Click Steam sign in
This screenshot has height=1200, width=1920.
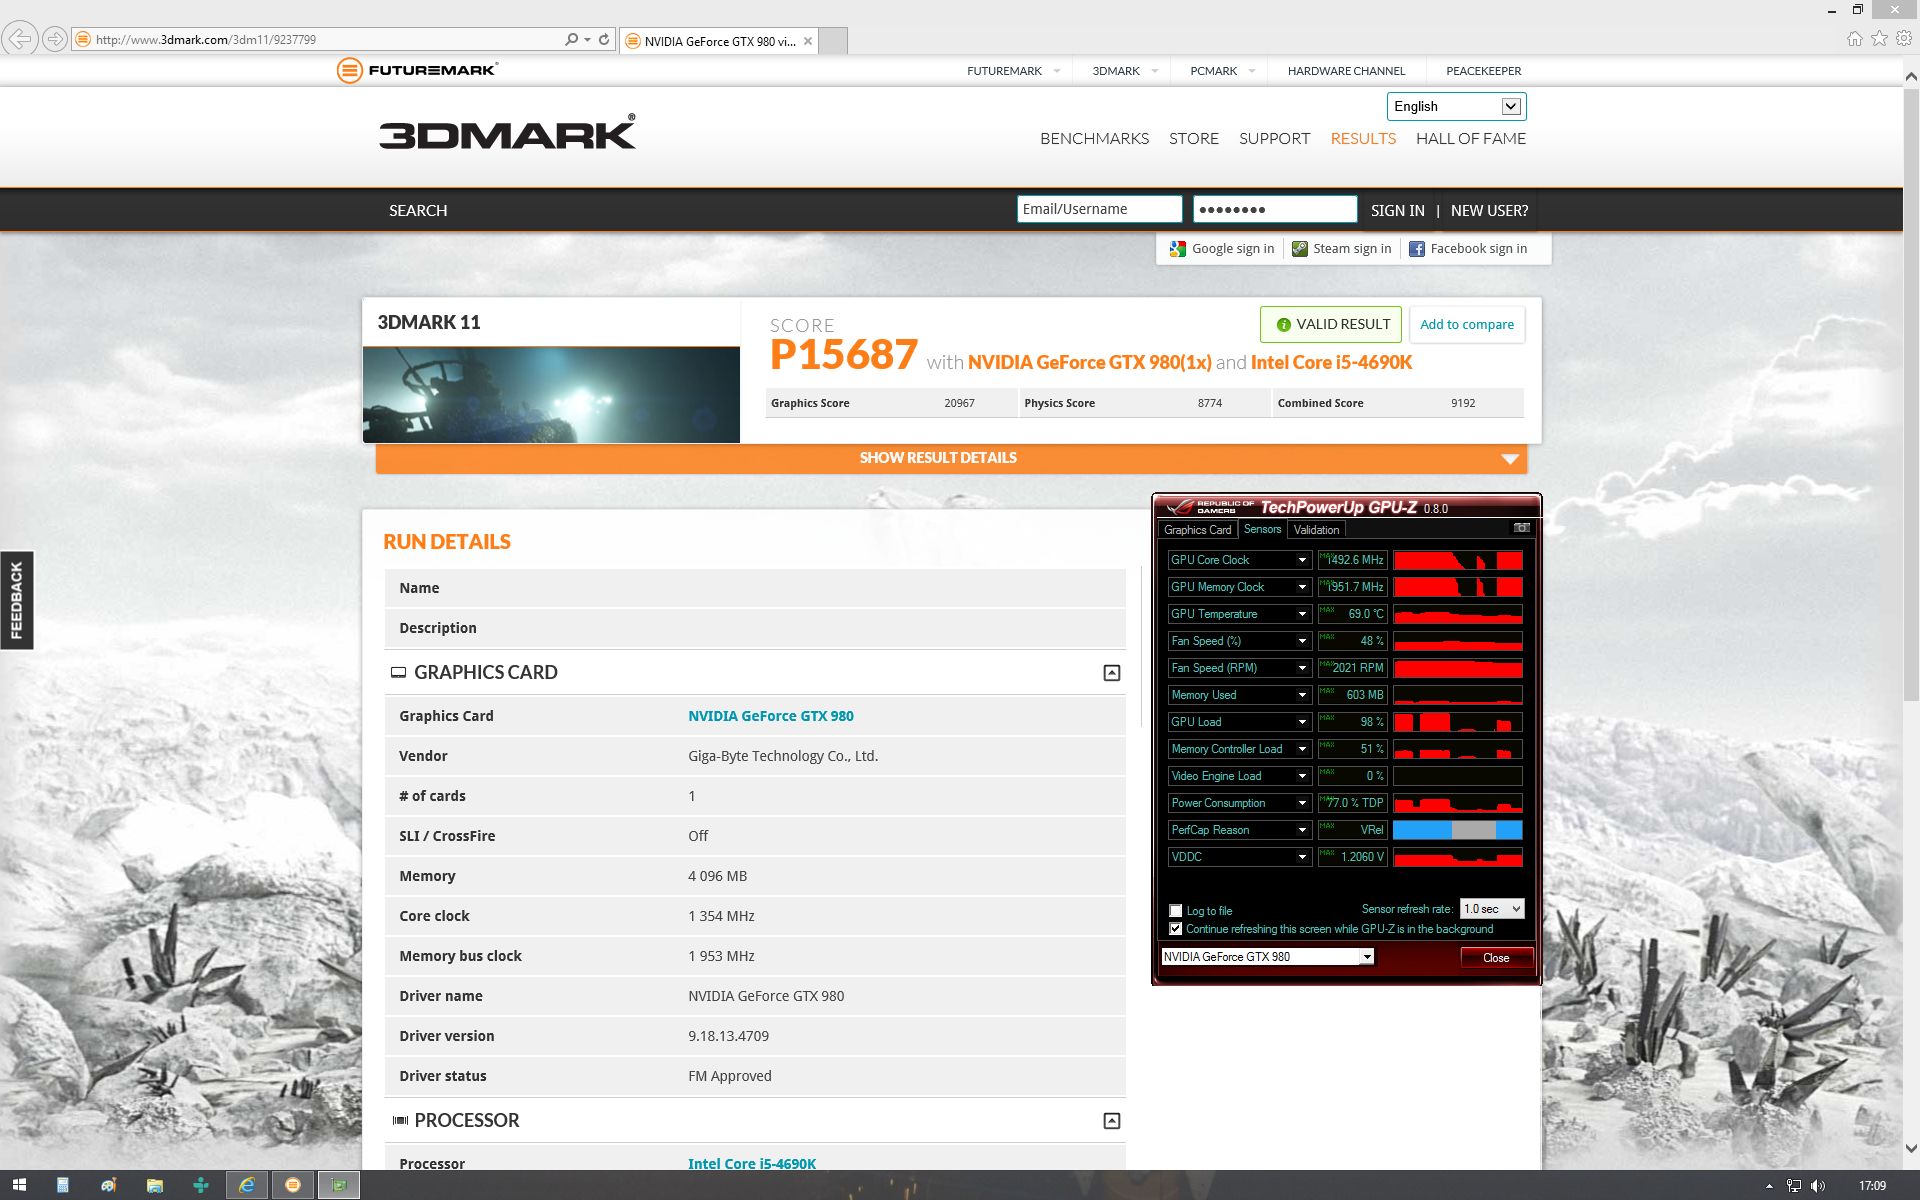coord(1341,249)
